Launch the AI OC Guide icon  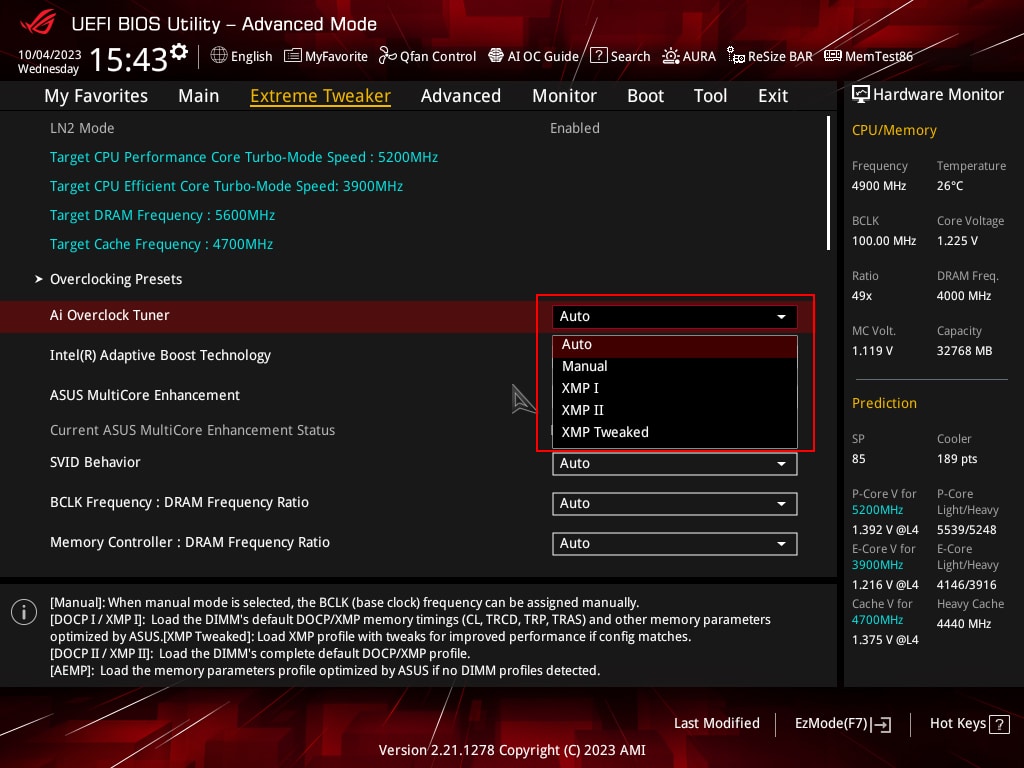click(496, 56)
